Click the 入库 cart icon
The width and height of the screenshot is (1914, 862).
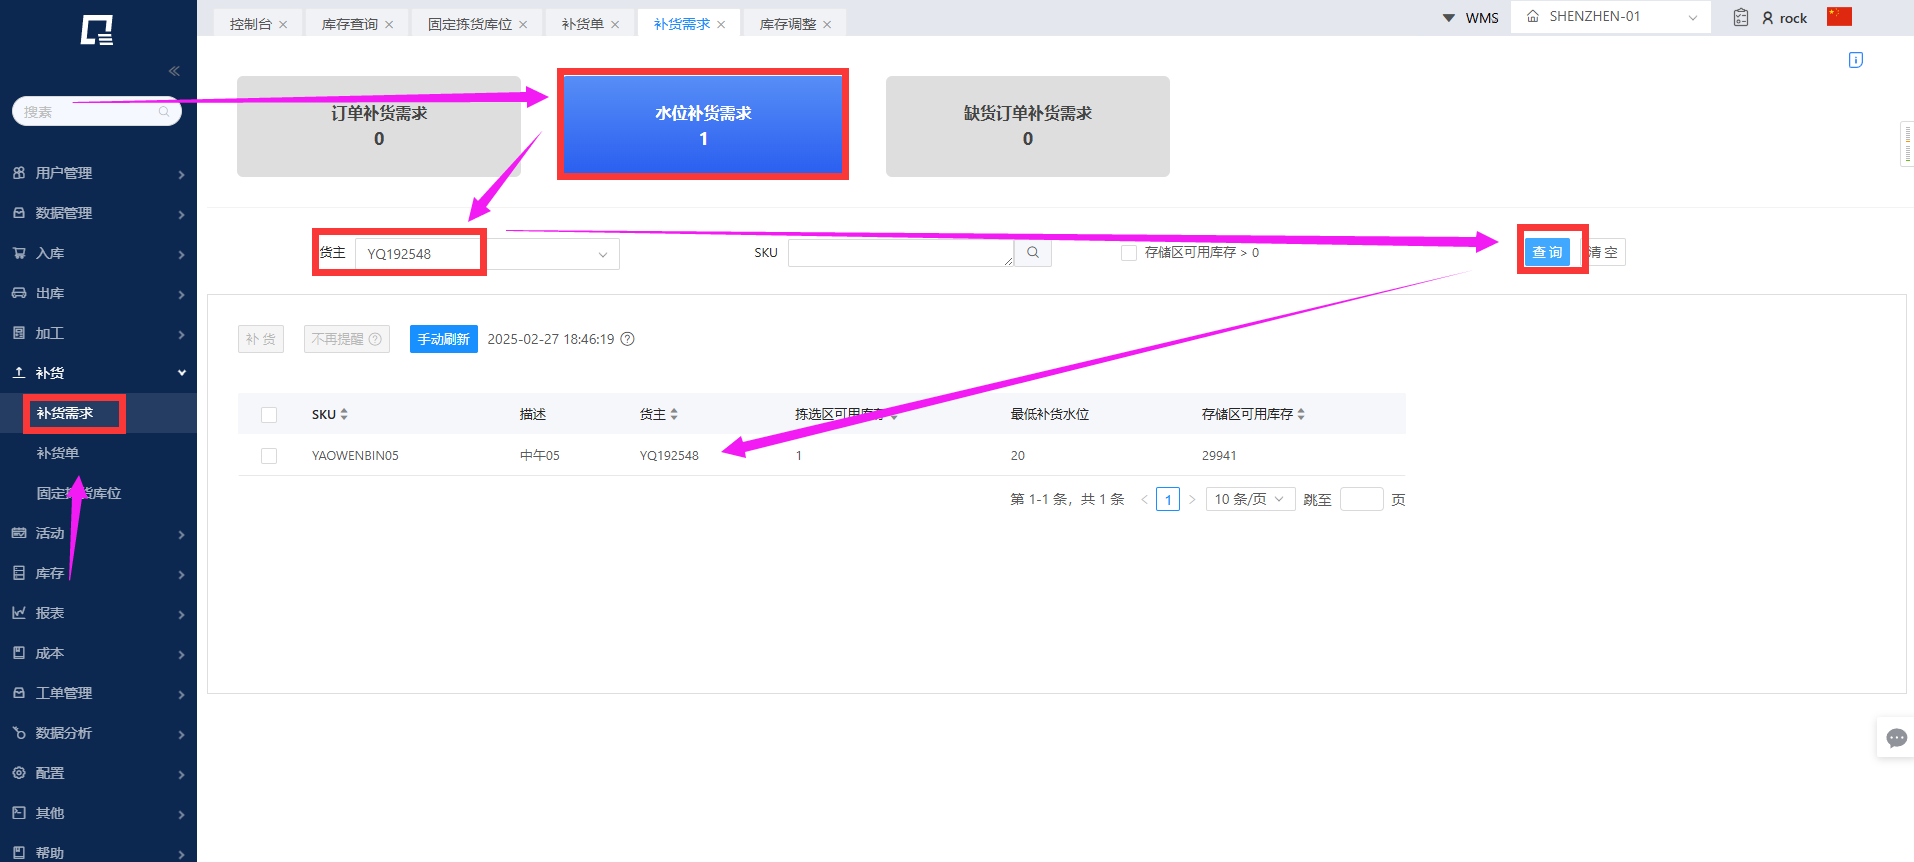pos(19,253)
